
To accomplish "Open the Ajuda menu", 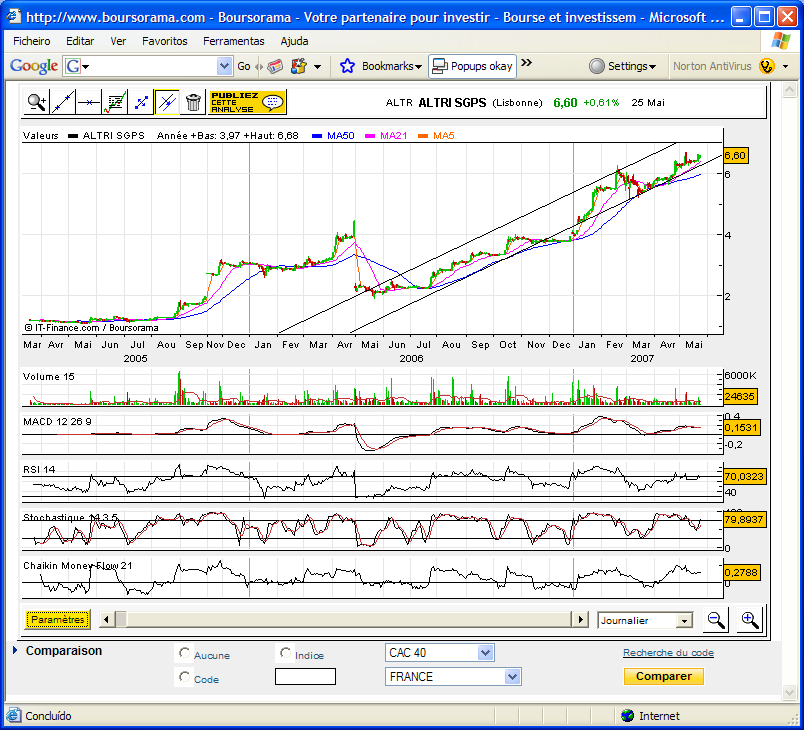I will [294, 41].
